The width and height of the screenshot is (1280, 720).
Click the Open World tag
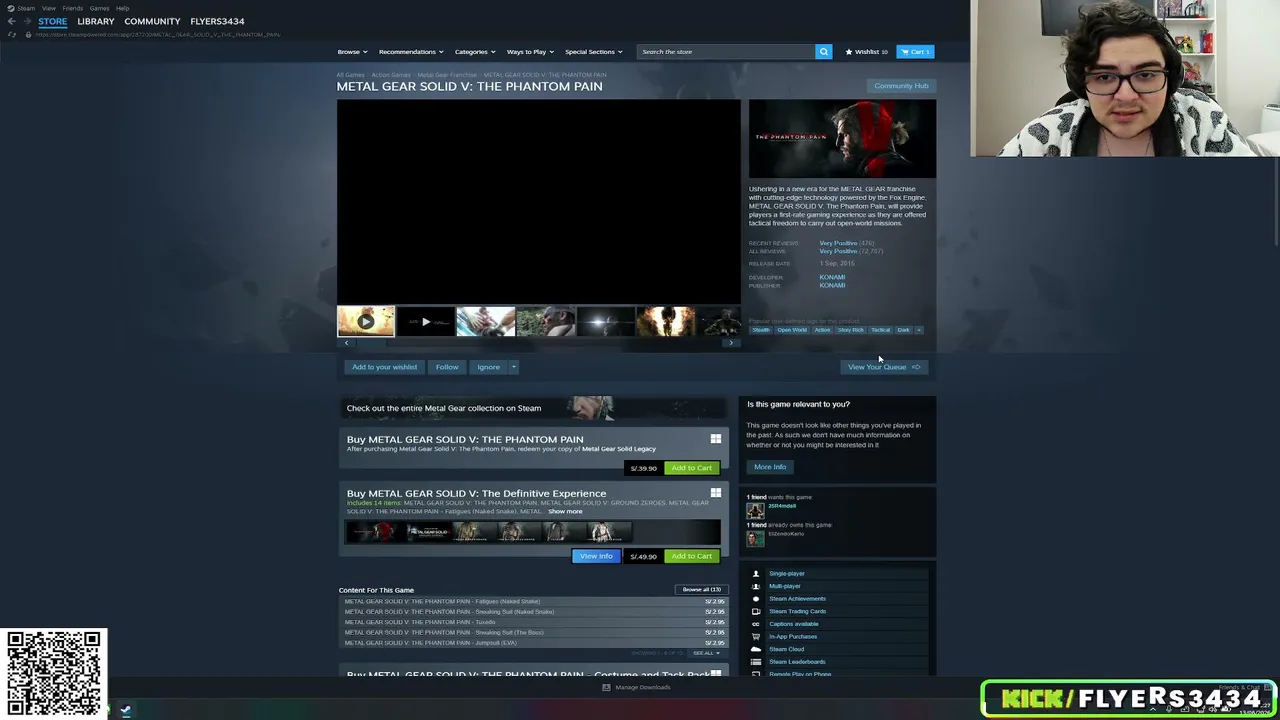point(792,330)
